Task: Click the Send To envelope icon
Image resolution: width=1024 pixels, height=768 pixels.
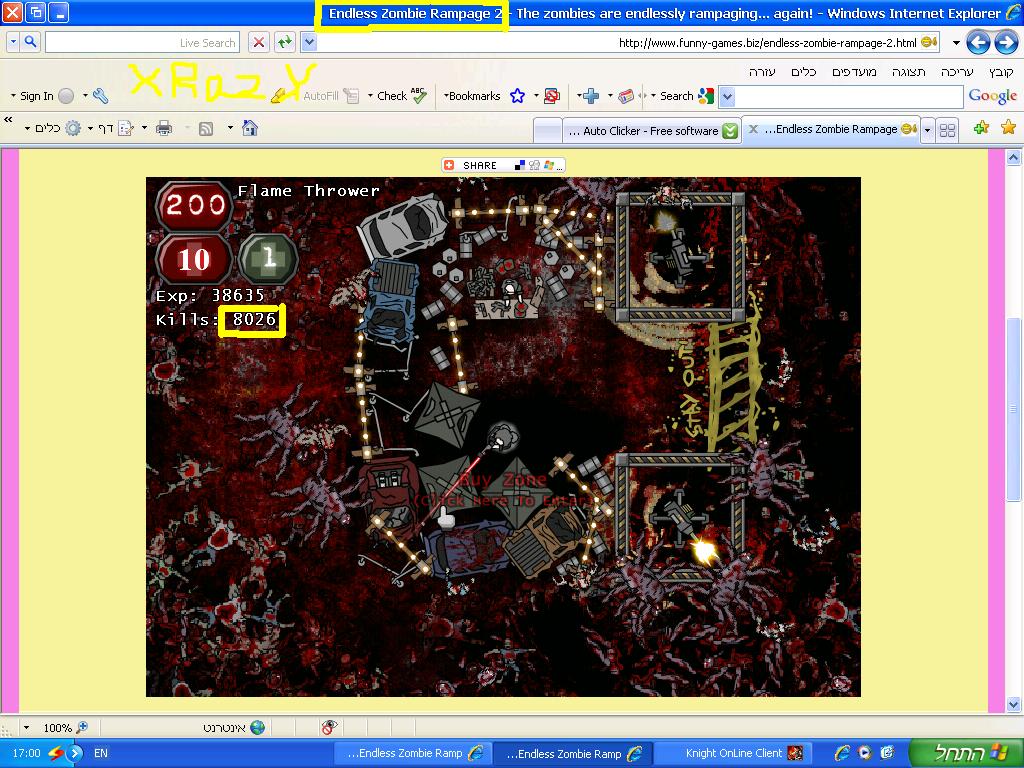Action: click(x=626, y=97)
